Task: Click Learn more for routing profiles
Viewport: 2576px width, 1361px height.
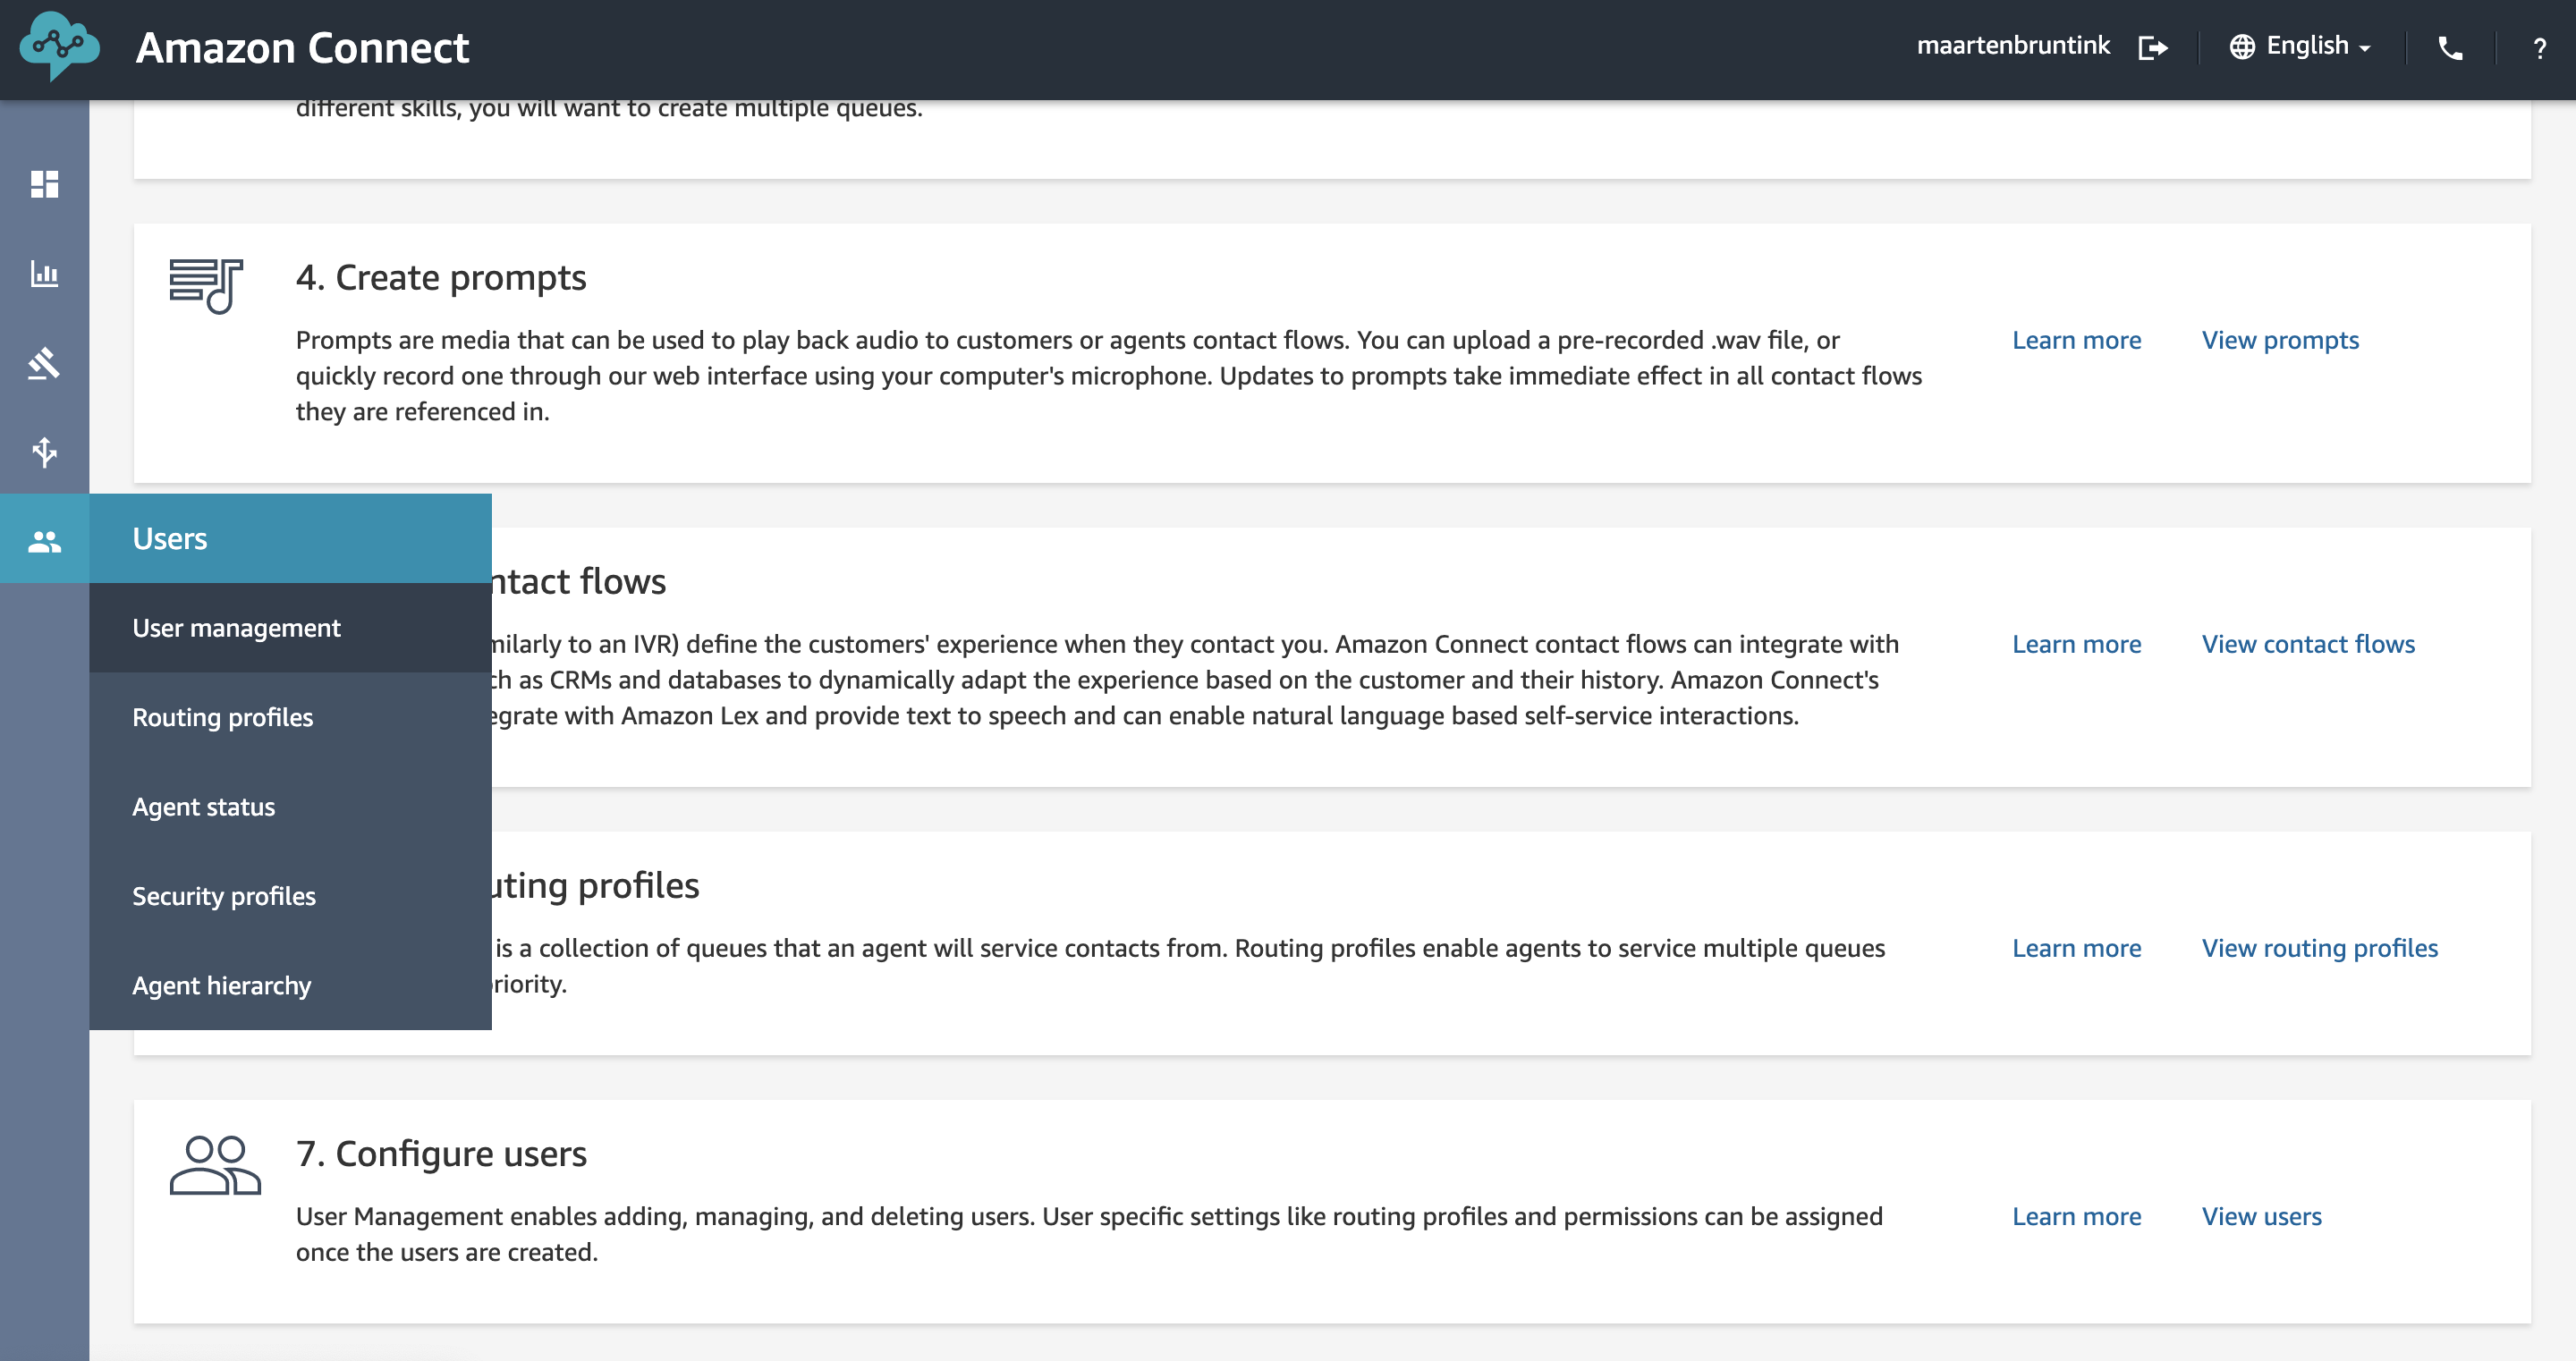Action: [x=2076, y=948]
